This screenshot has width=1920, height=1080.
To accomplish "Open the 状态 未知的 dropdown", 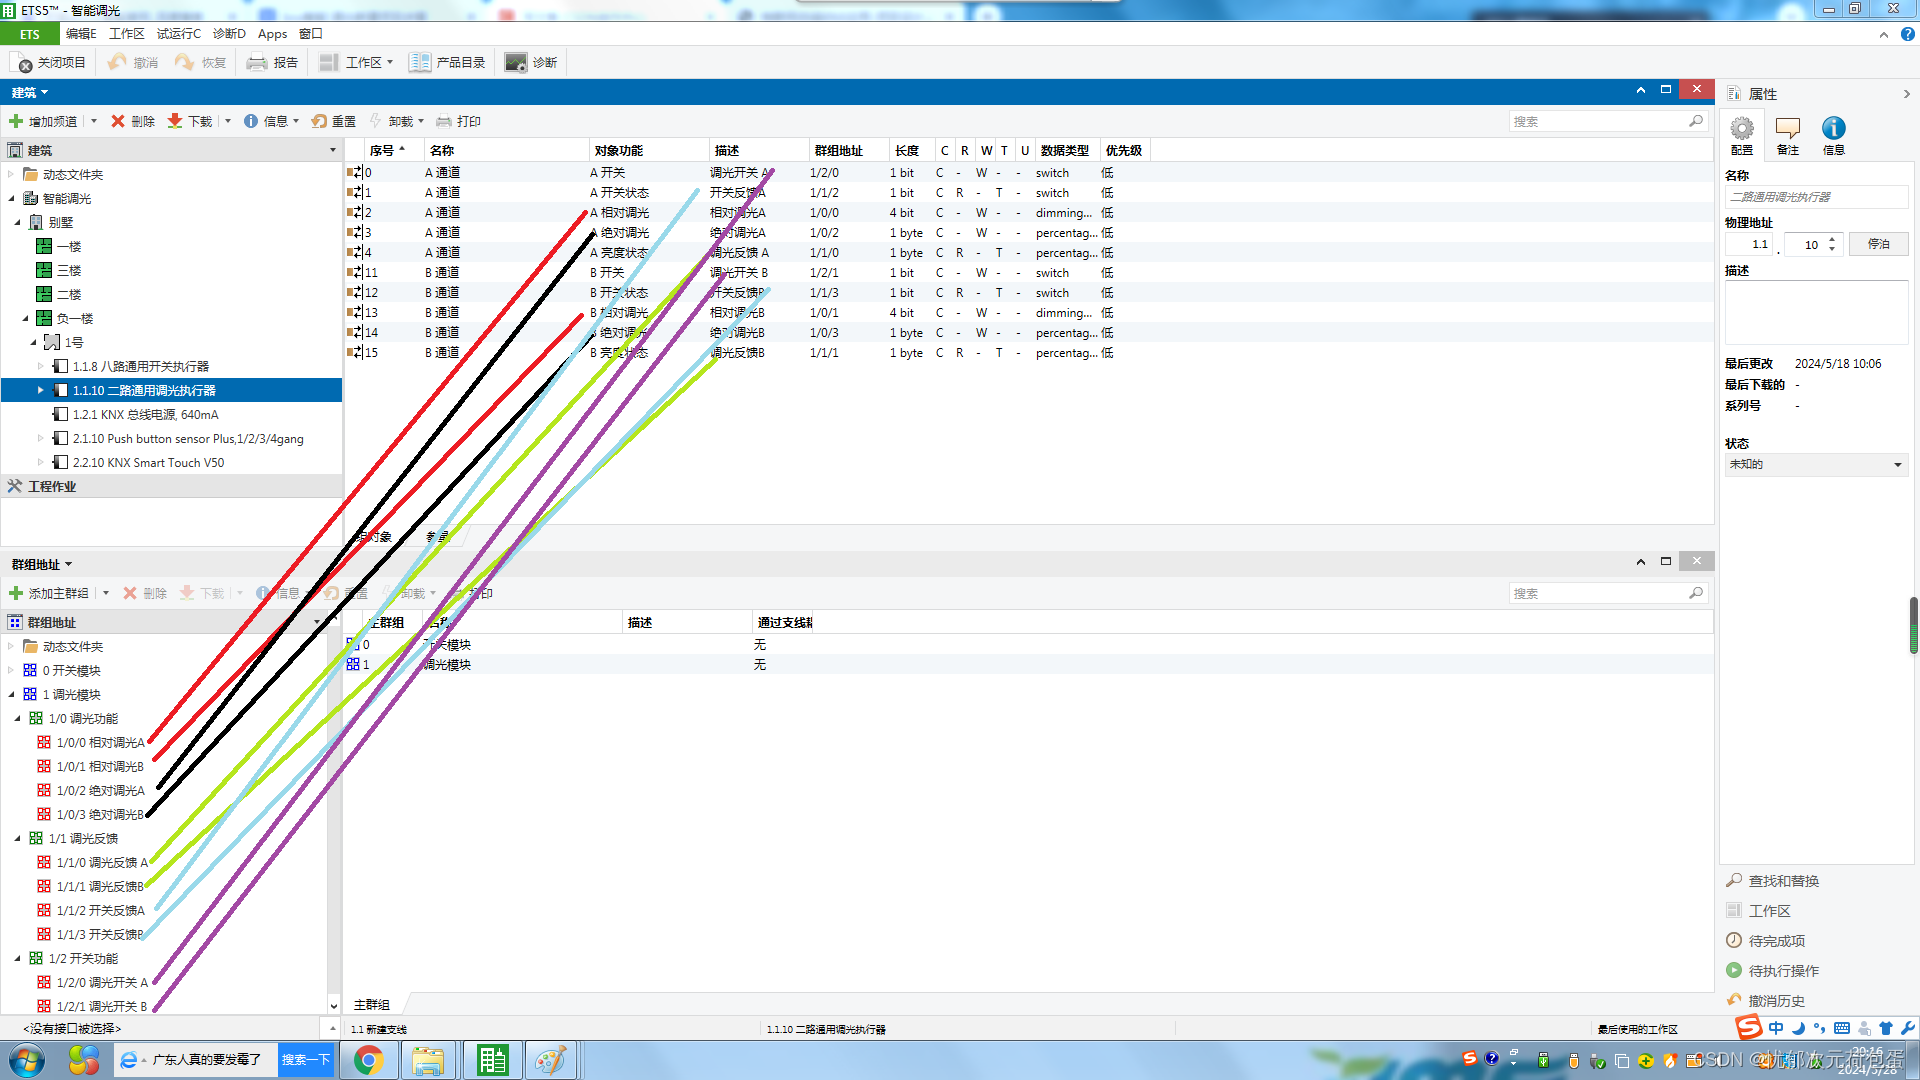I will point(1897,464).
